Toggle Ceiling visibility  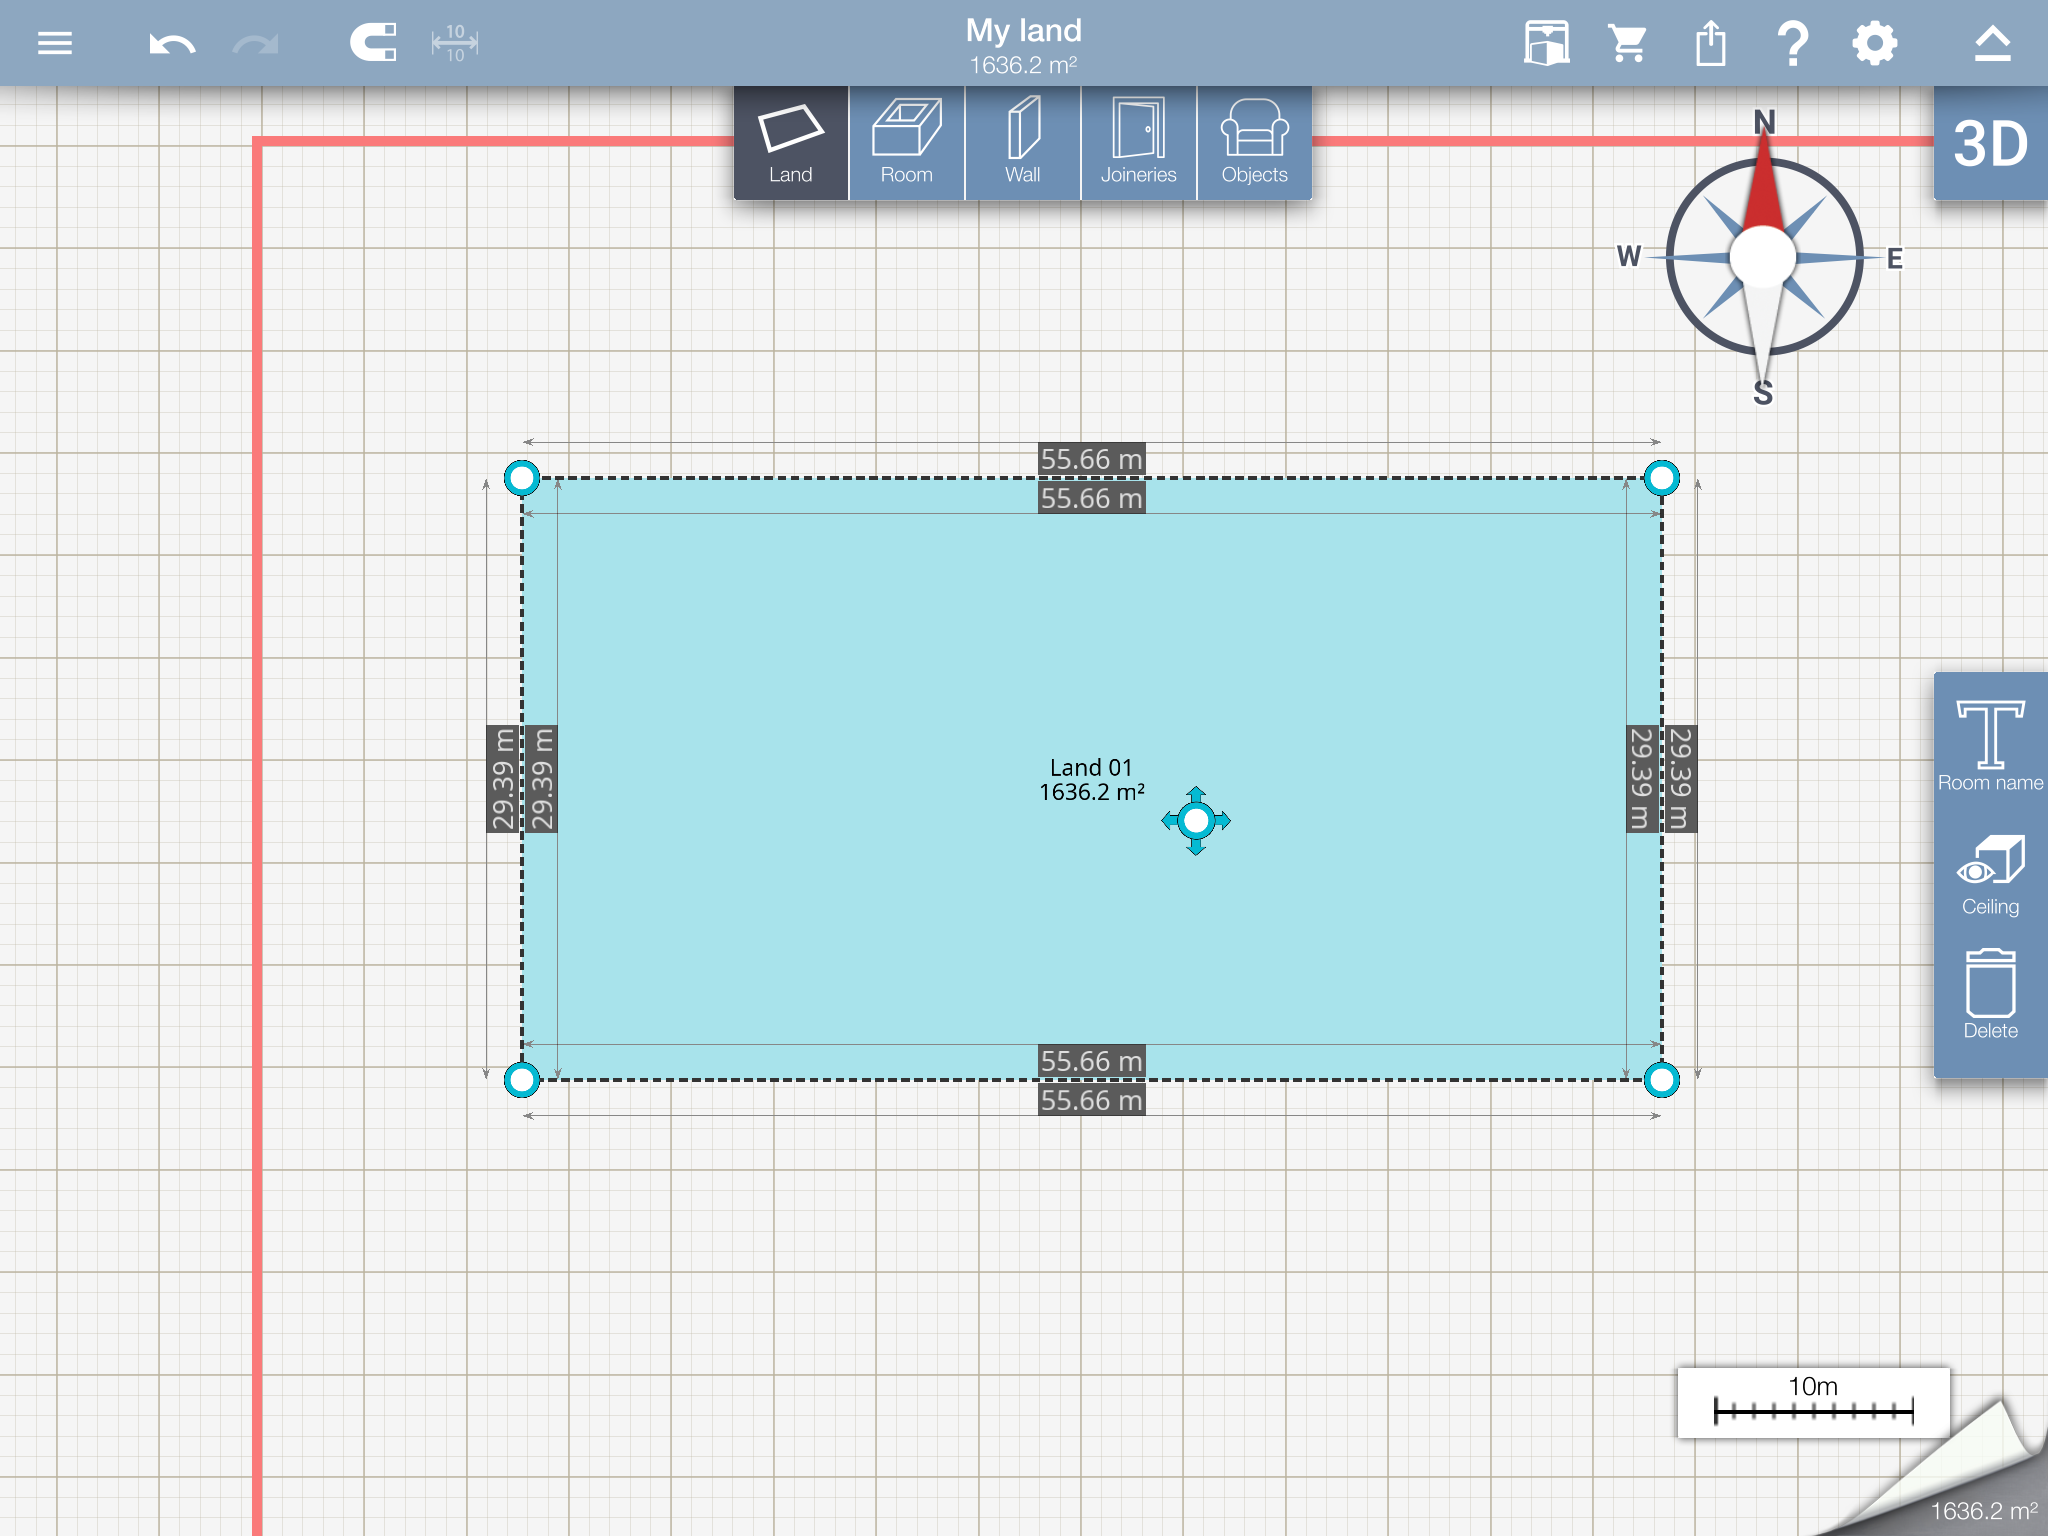1990,875
